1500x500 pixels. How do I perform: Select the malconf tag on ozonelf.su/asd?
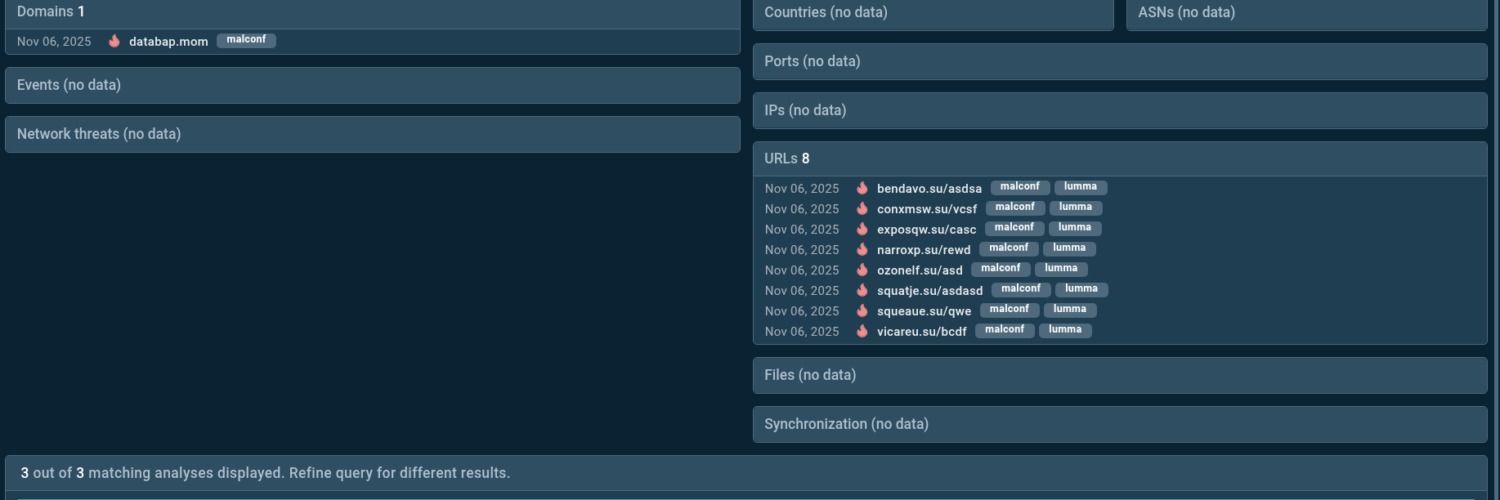[x=1000, y=269]
